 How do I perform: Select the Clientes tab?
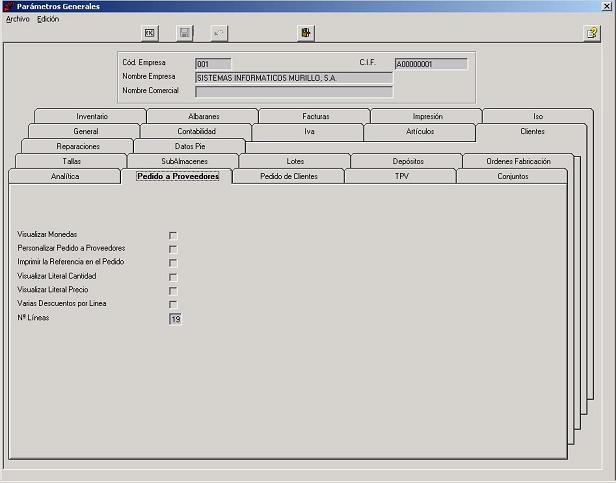532,131
